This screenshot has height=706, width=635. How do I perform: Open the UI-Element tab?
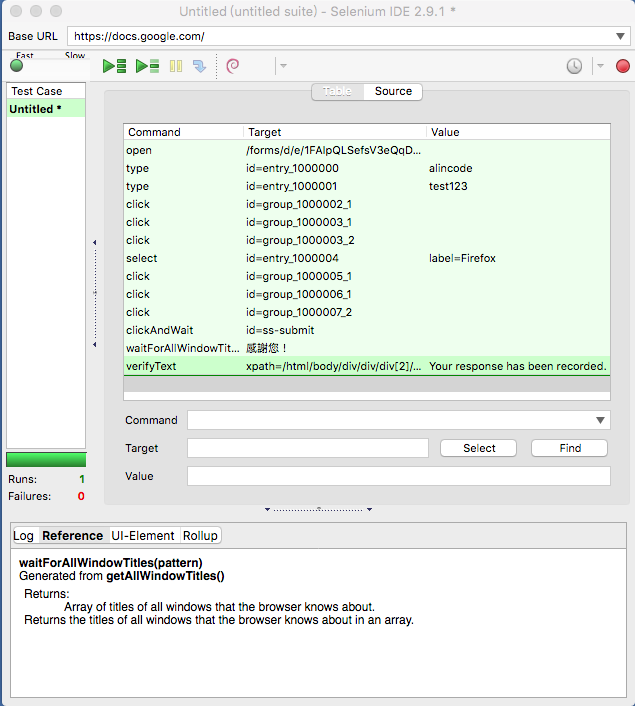(x=143, y=536)
